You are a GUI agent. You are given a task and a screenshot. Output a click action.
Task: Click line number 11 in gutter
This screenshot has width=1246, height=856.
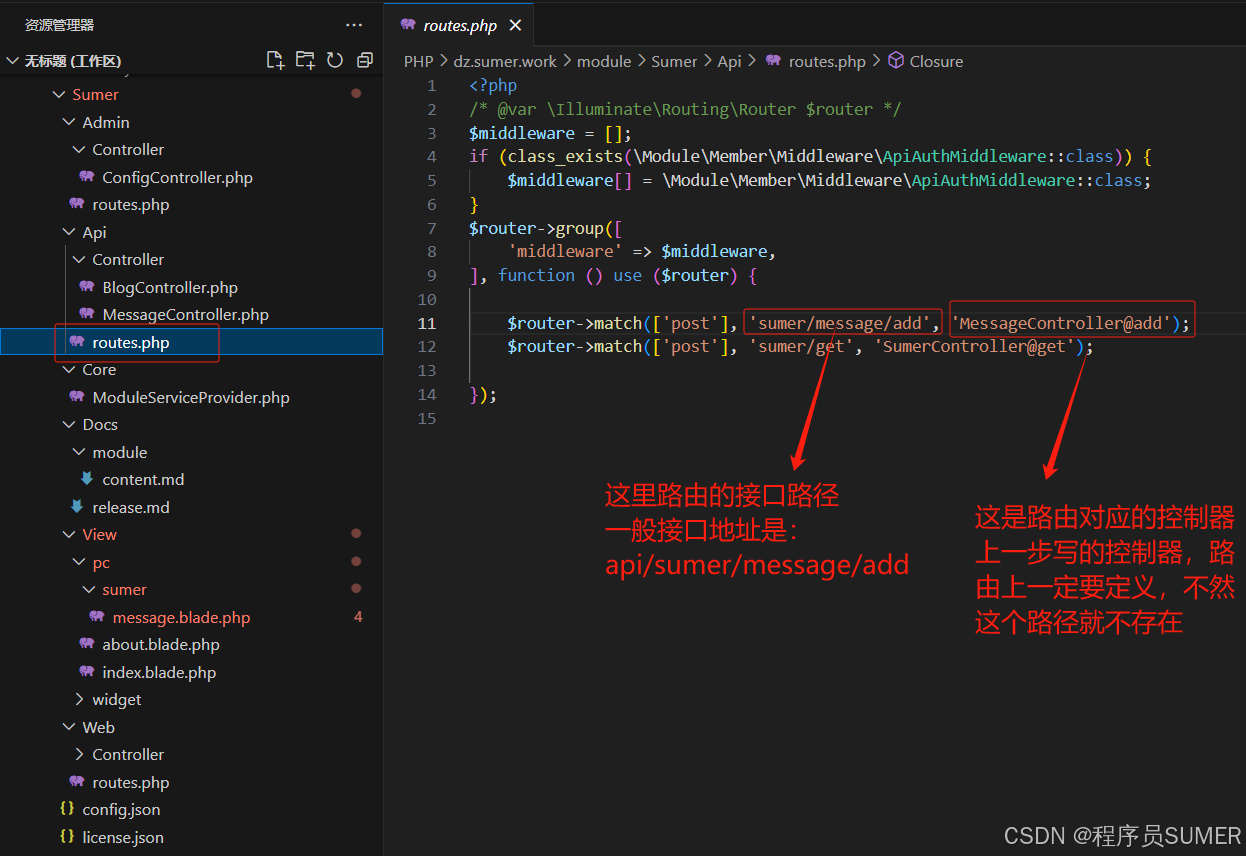427,323
